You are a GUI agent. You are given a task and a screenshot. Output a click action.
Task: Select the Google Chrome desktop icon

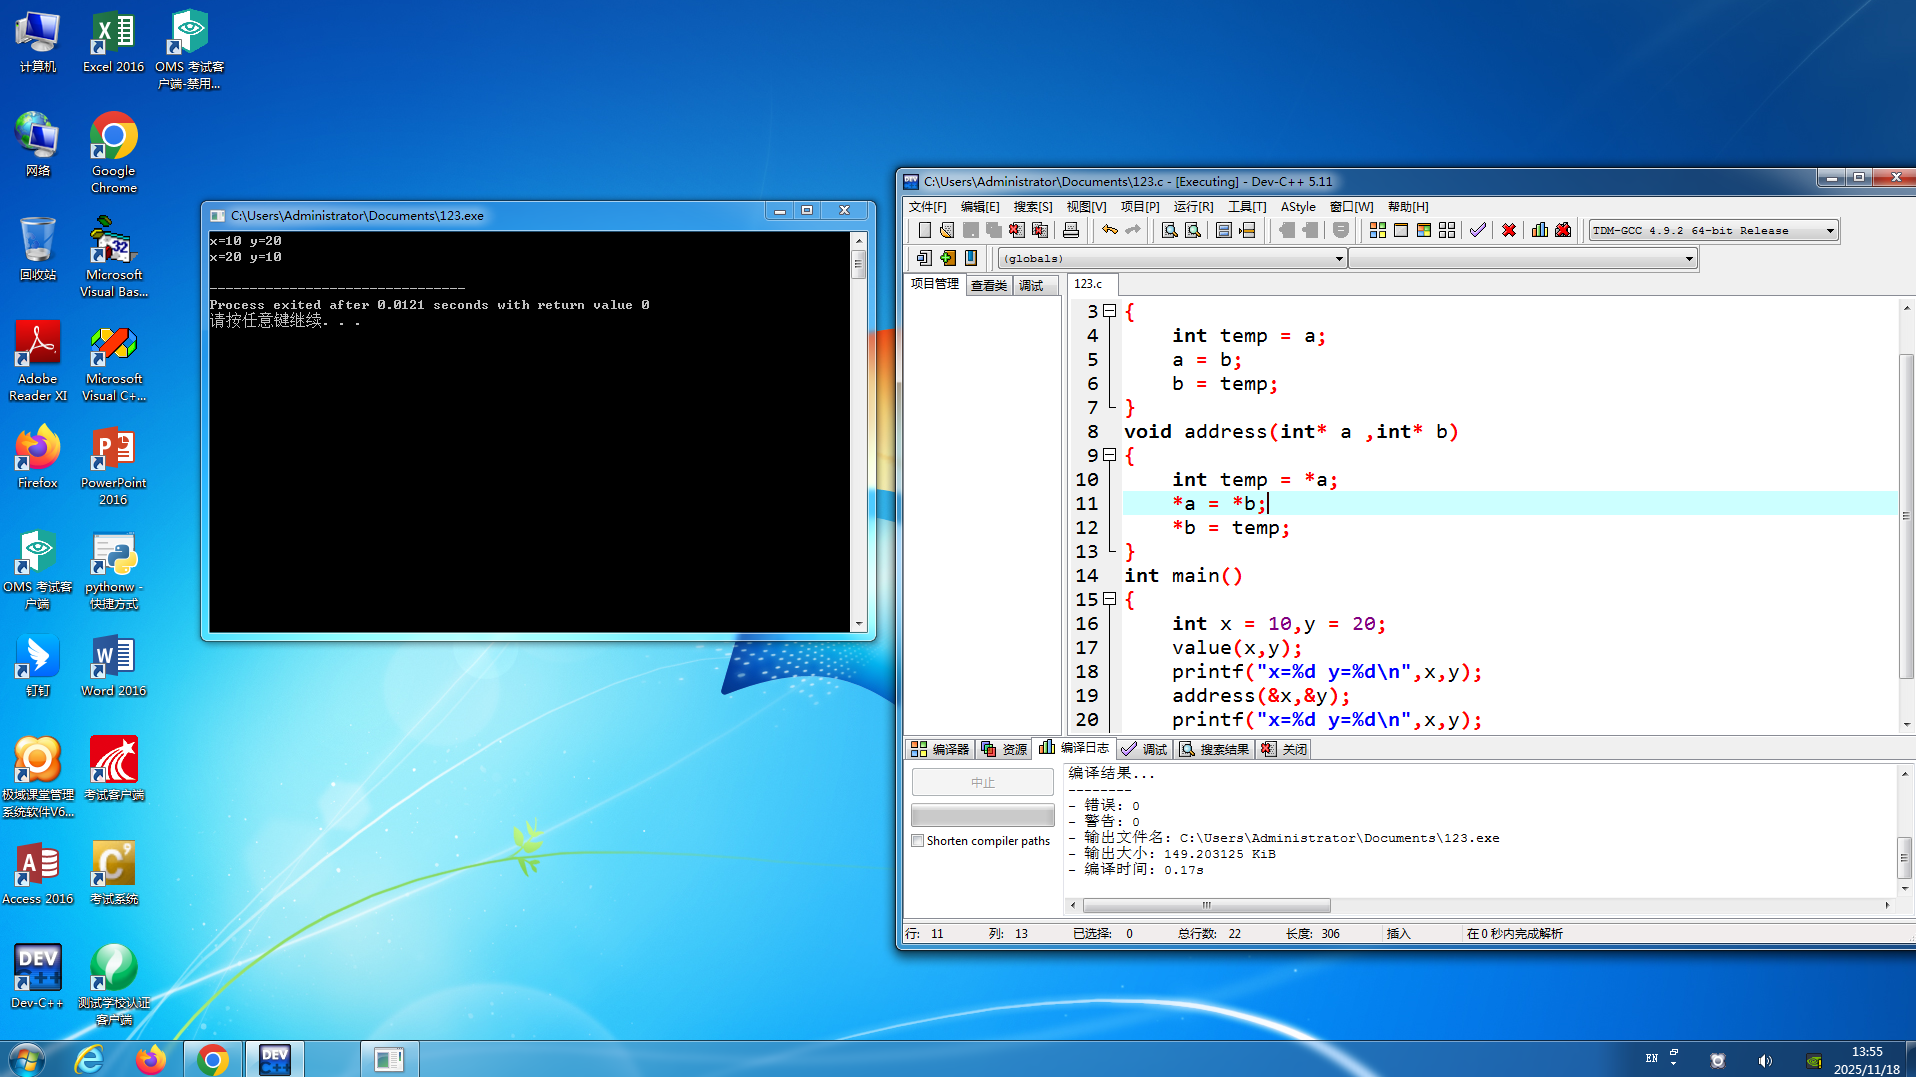[x=113, y=153]
